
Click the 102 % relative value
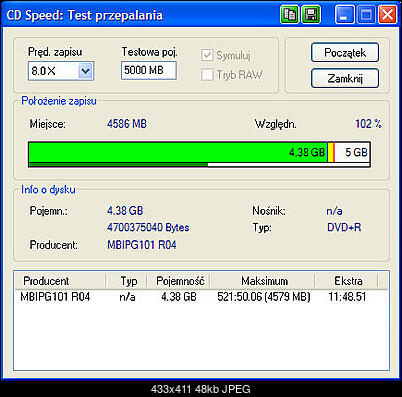click(x=368, y=124)
